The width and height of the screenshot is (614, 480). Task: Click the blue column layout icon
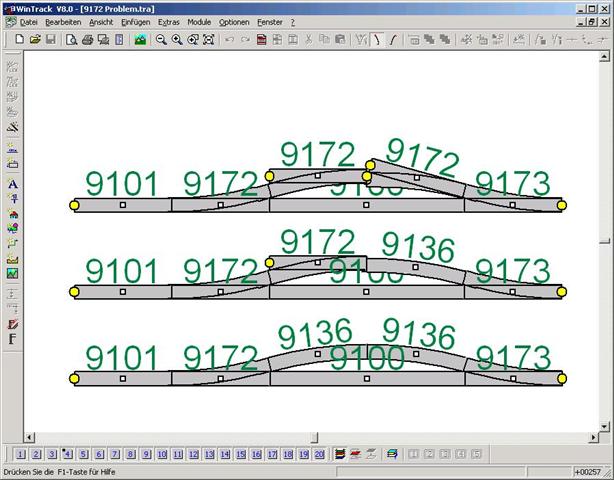119,39
